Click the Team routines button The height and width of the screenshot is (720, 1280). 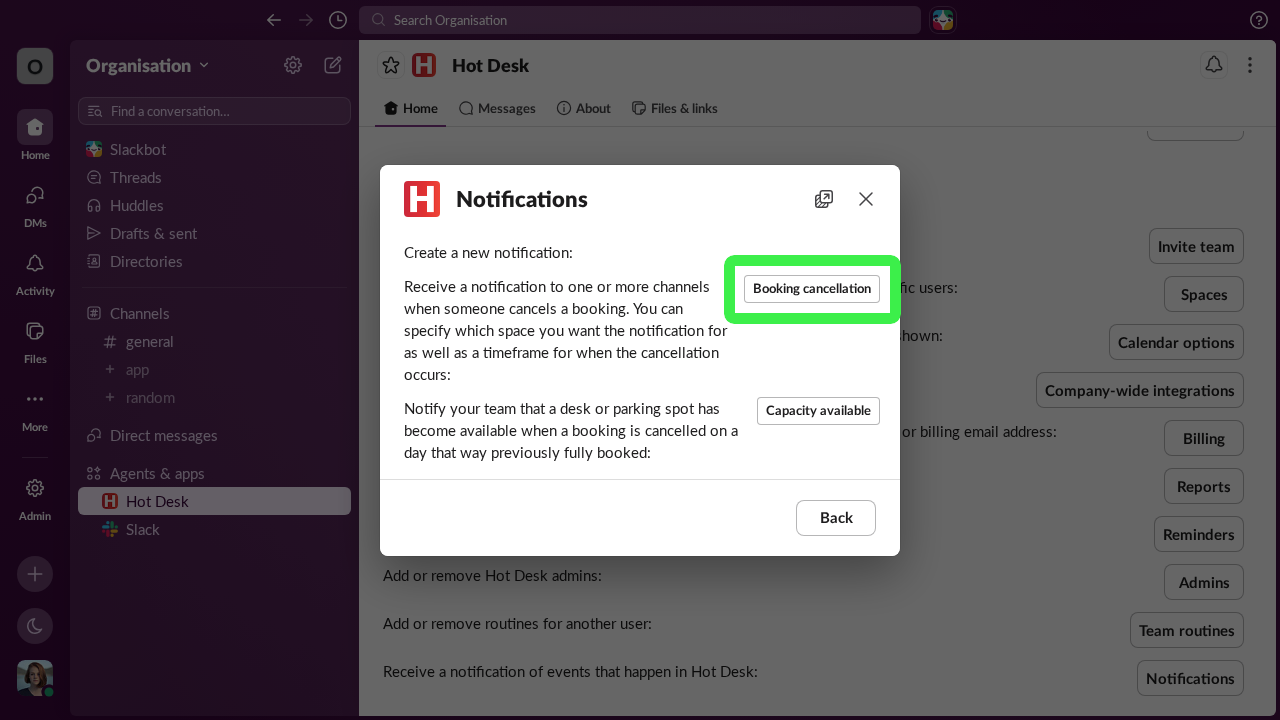click(1187, 630)
